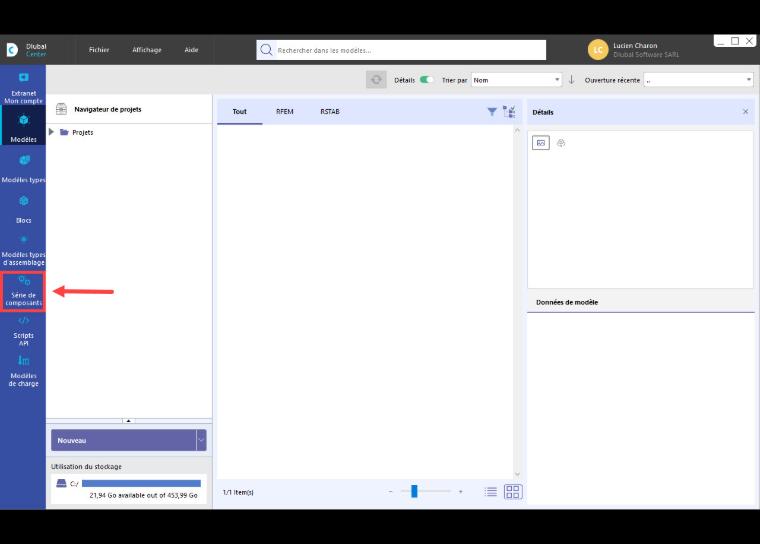Switch to grid view icon
Viewport: 760px width, 544px height.
tap(513, 492)
